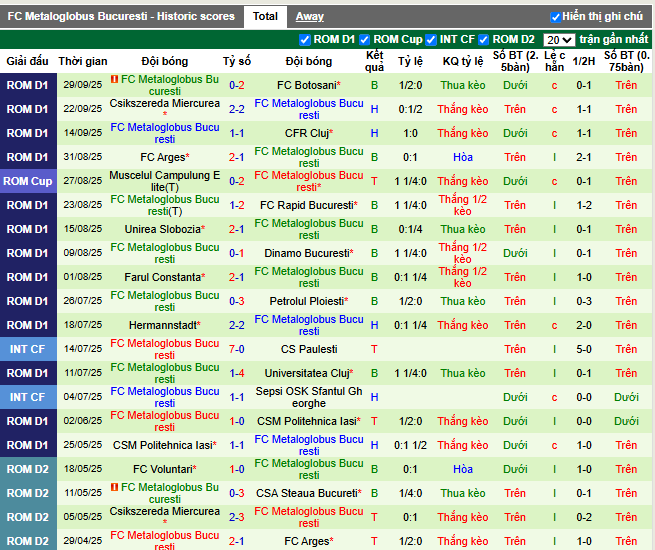Open the CFR Cluj team link
The image size is (655, 550).
point(307,133)
